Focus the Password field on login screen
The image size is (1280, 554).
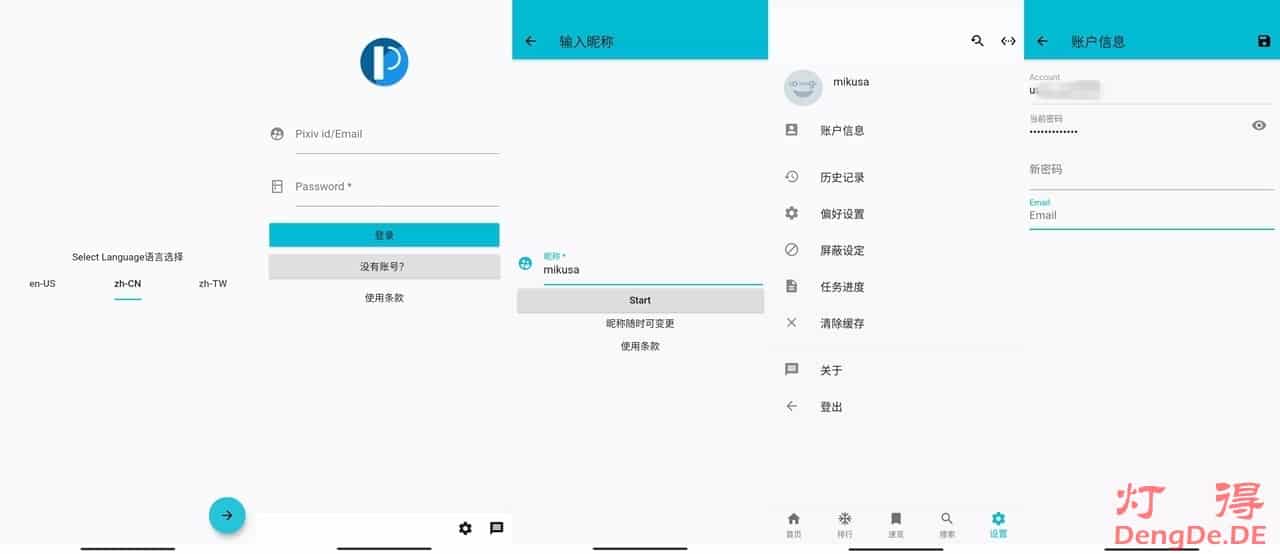[x=396, y=187]
